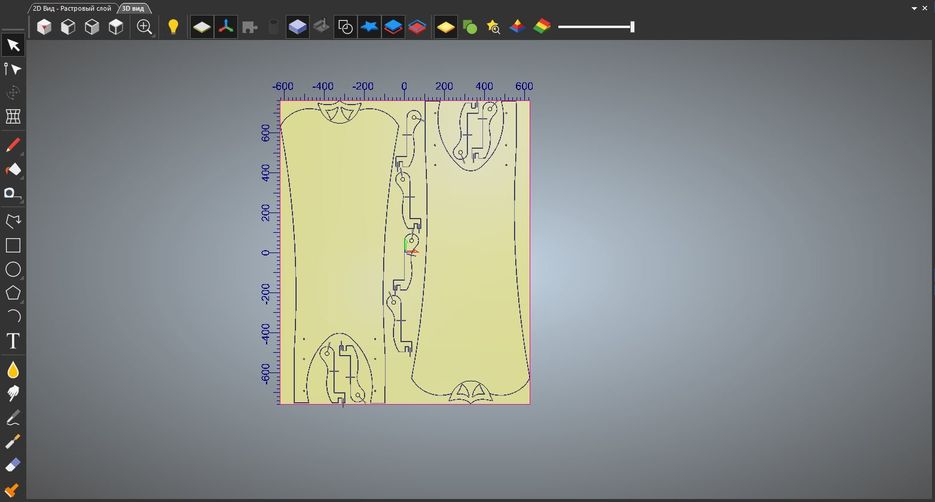Viewport: 935px width, 502px height.
Task: Click the zoom magnifier icon
Action: click(145, 27)
